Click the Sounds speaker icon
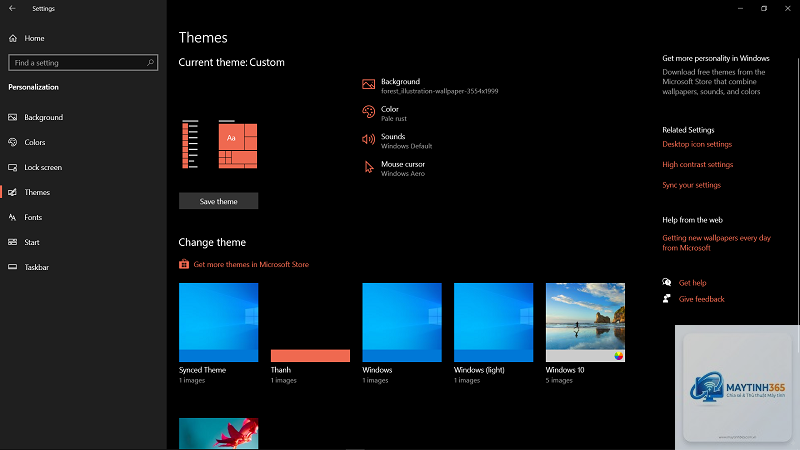 point(368,139)
